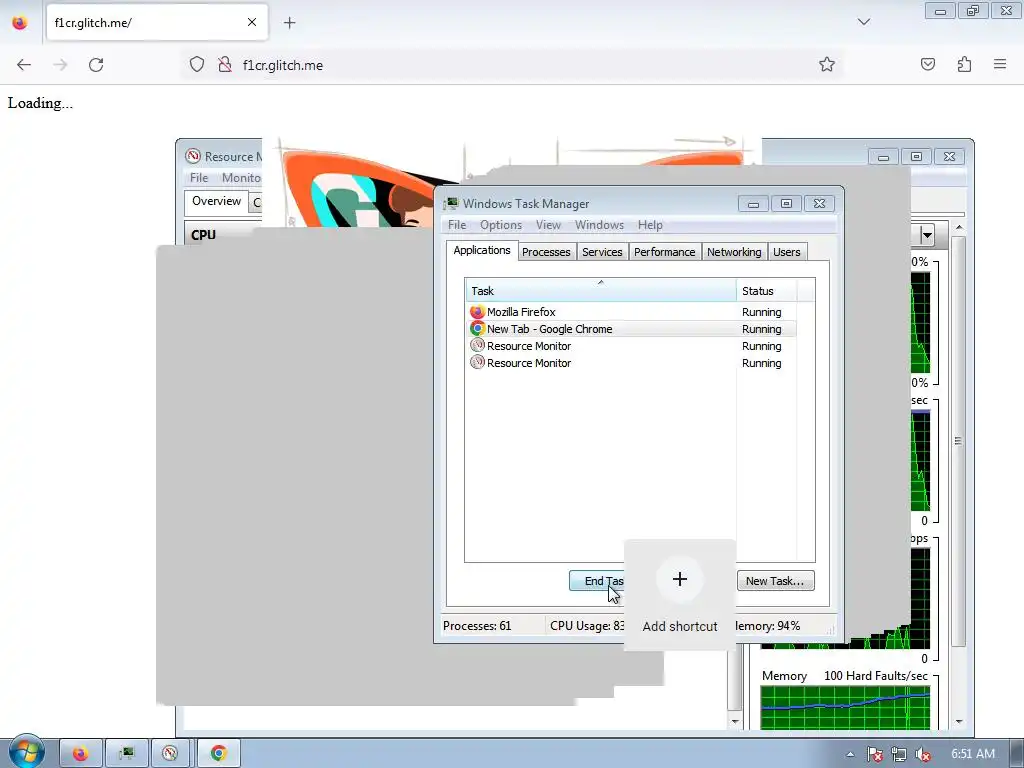The width and height of the screenshot is (1024, 768).
Task: Click the Firefox taskbar icon
Action: click(80, 754)
